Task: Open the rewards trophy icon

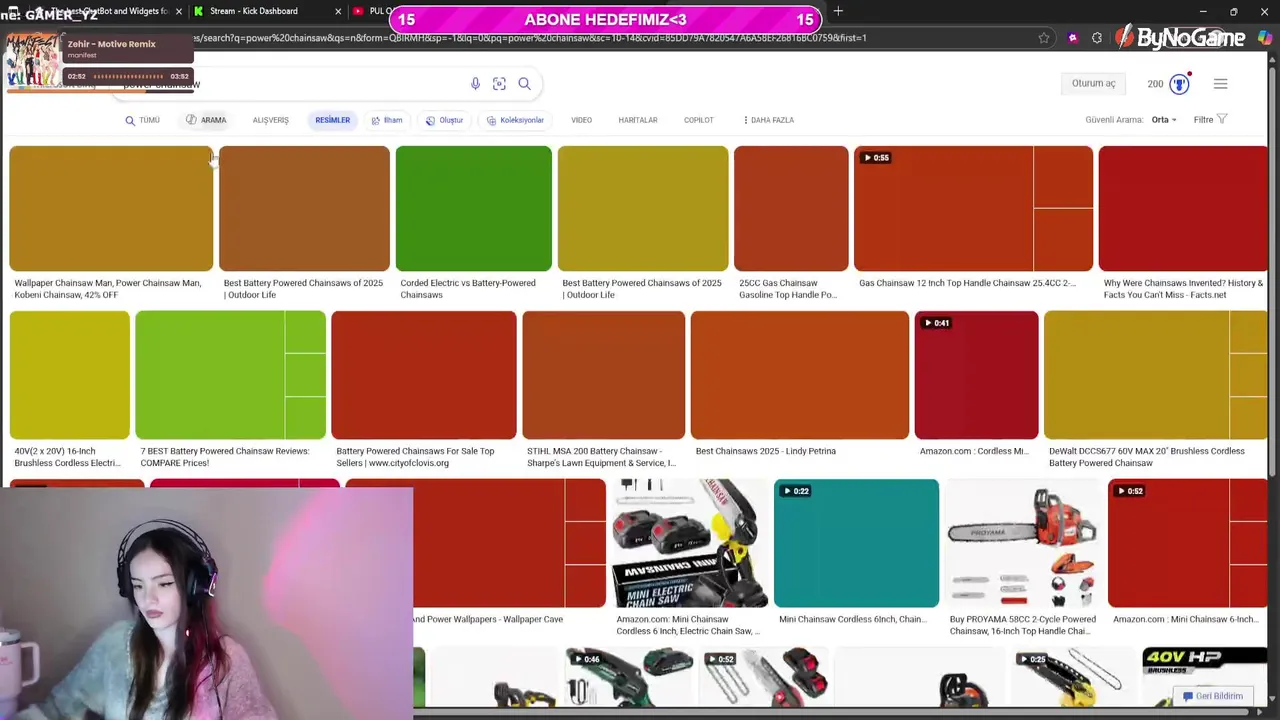Action: pyautogui.click(x=1179, y=84)
